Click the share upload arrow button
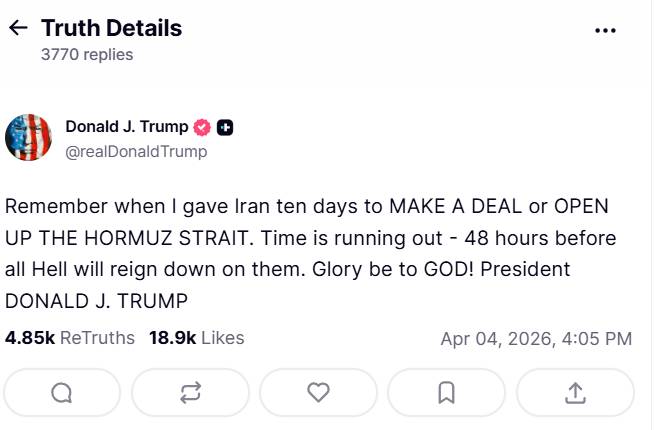655x430 pixels. [x=575, y=393]
